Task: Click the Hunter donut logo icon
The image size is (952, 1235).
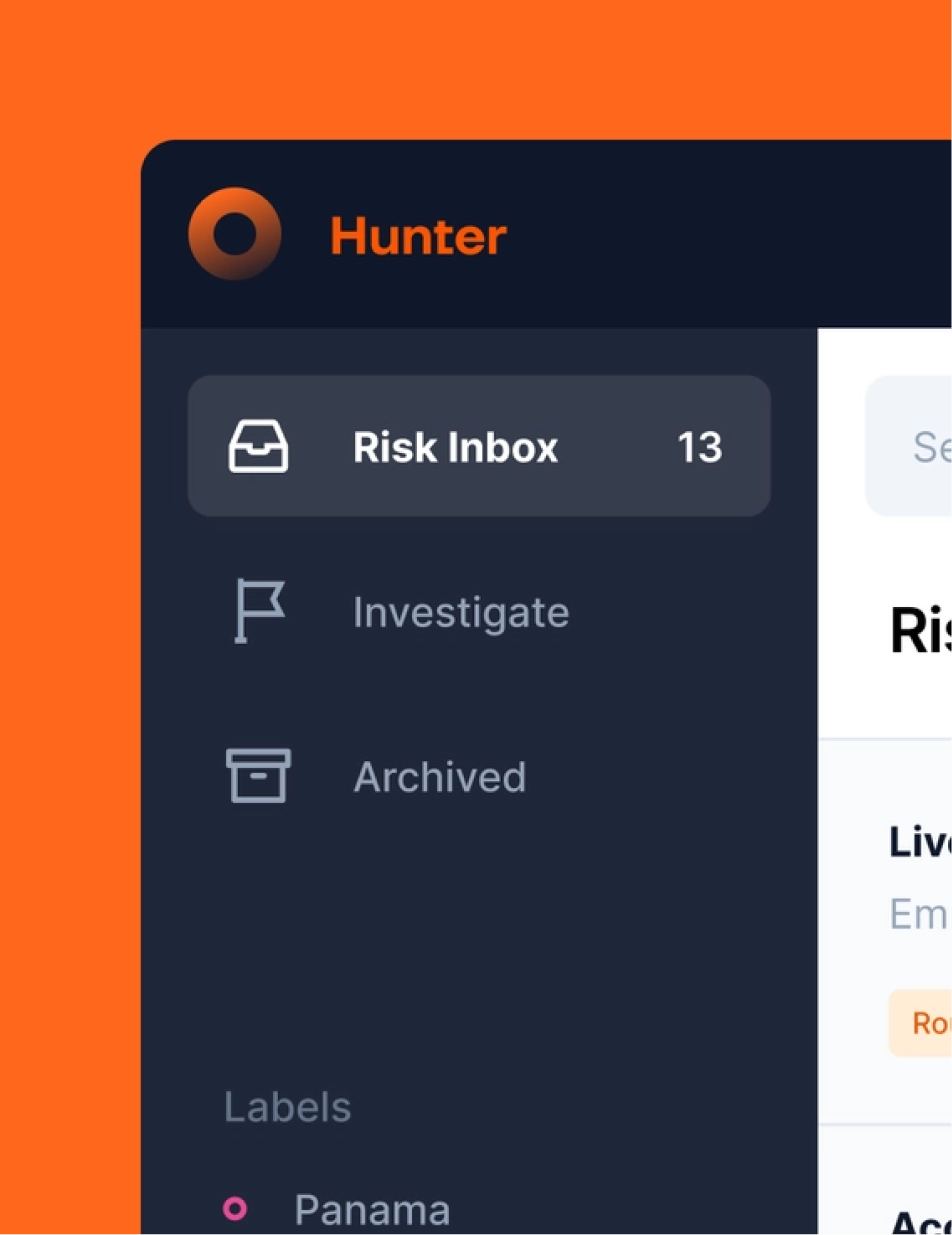Action: (x=234, y=234)
